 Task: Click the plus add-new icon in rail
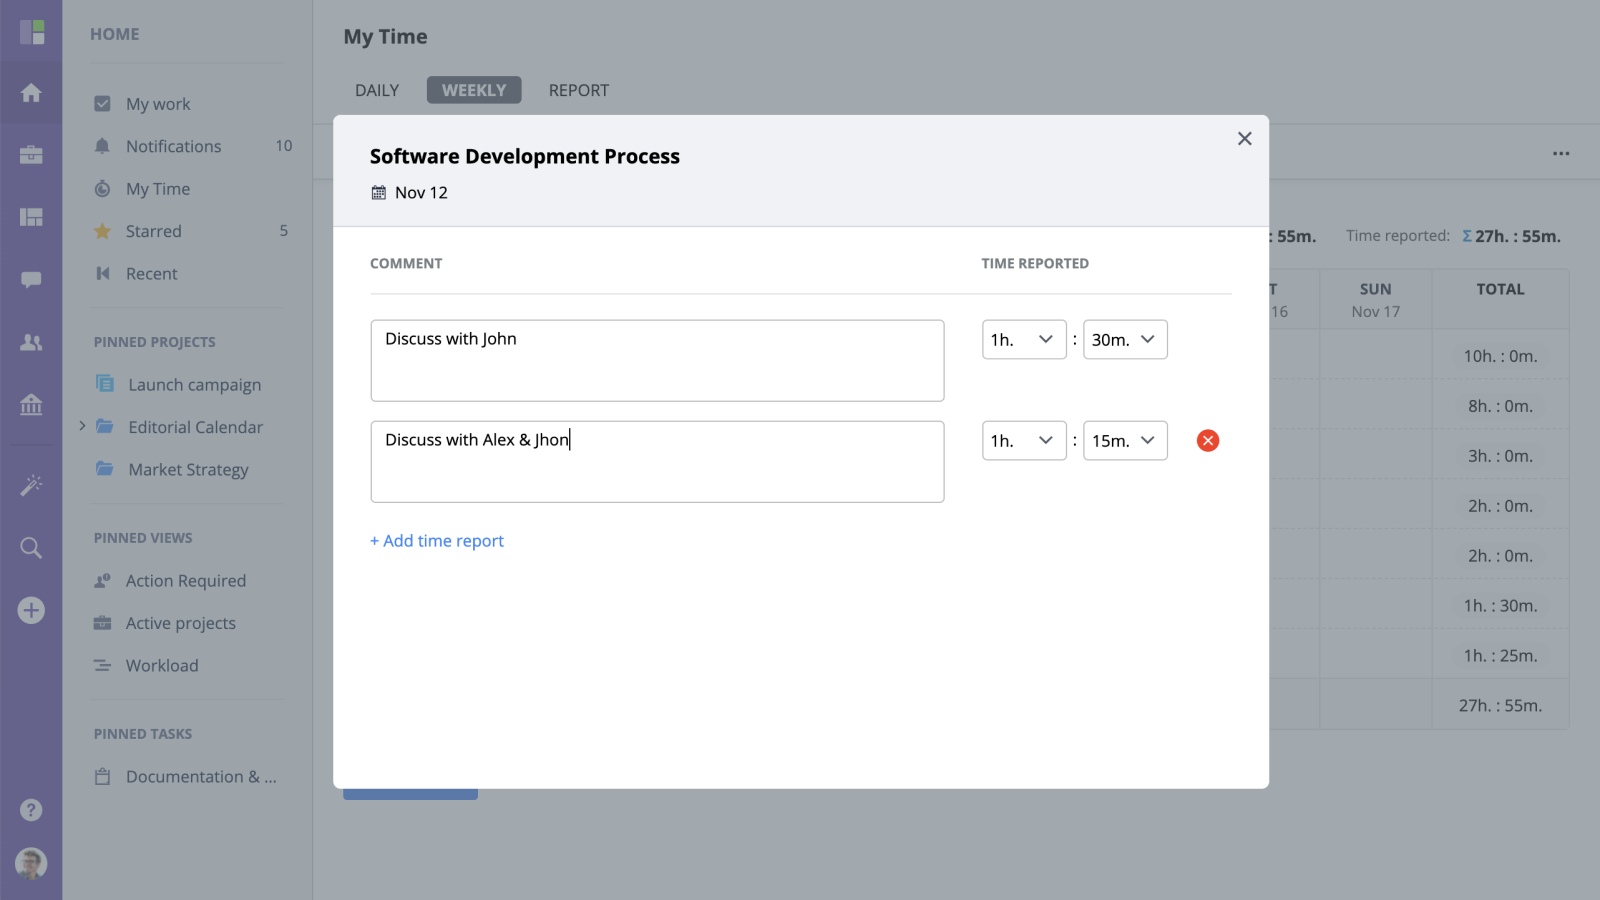(31, 610)
